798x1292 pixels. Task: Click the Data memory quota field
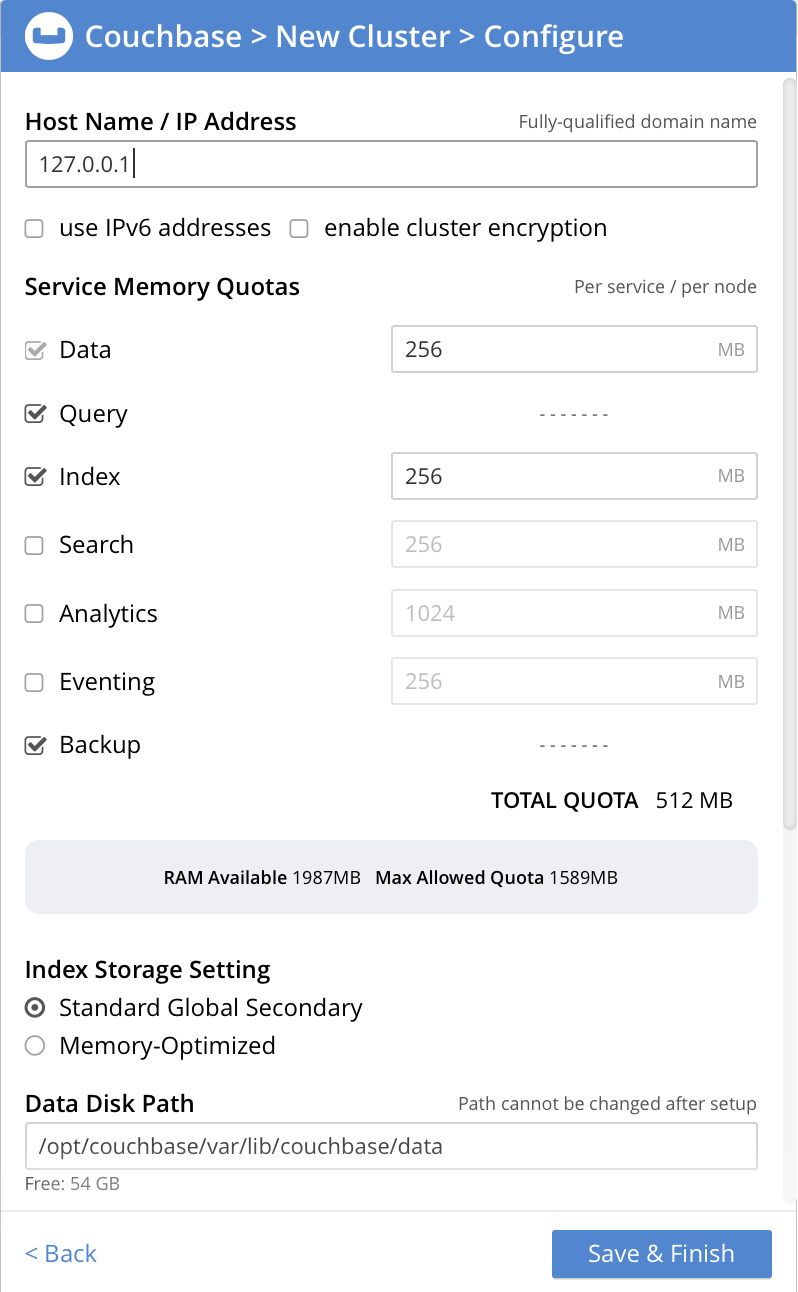tap(574, 349)
